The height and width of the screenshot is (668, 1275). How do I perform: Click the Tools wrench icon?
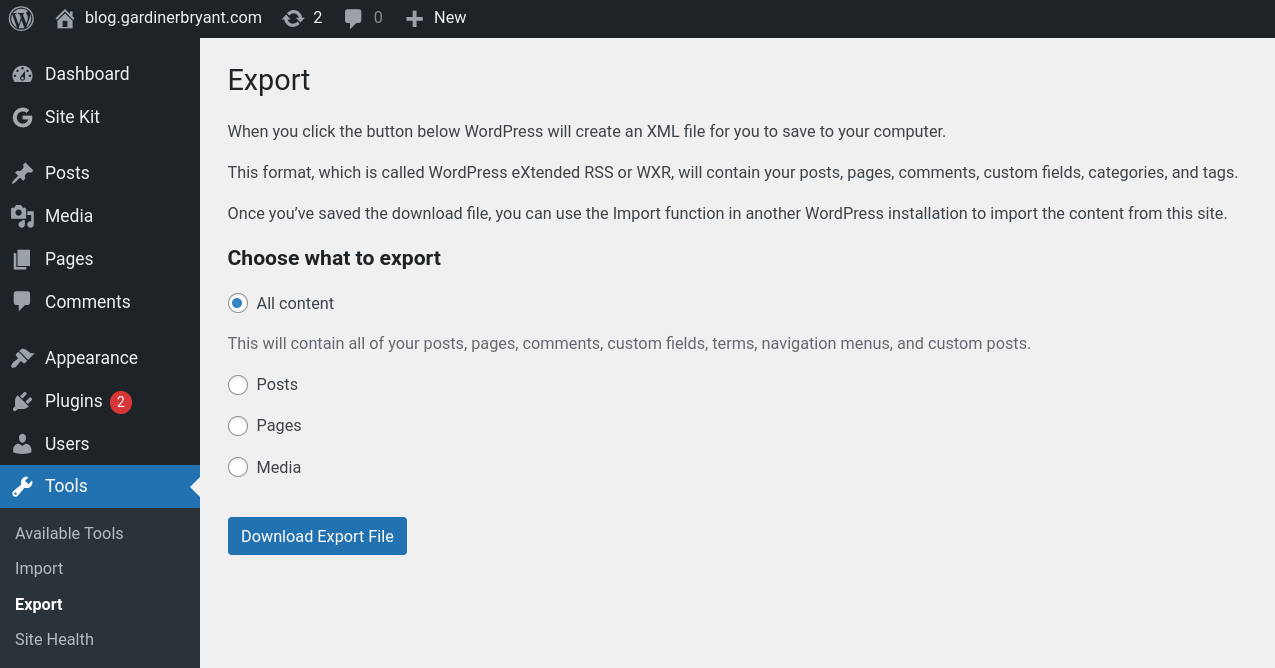22,486
